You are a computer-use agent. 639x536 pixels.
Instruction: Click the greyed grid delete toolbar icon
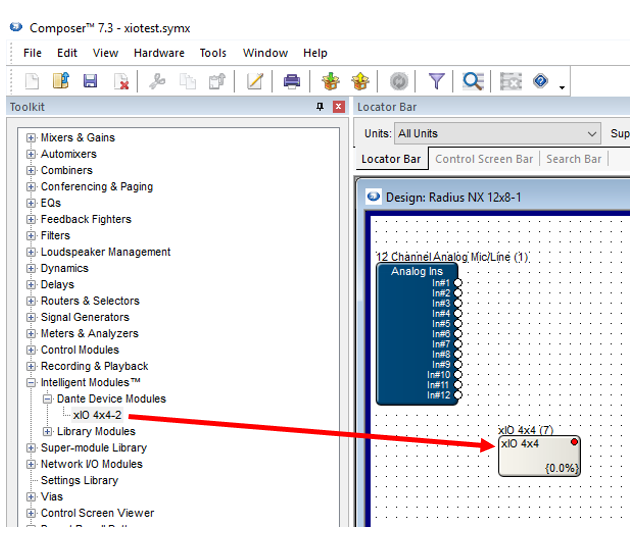511,81
